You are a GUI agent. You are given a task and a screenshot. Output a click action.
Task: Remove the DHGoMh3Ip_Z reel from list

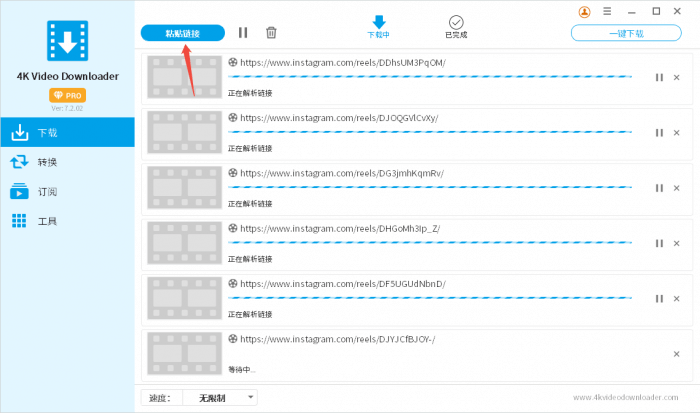click(677, 244)
